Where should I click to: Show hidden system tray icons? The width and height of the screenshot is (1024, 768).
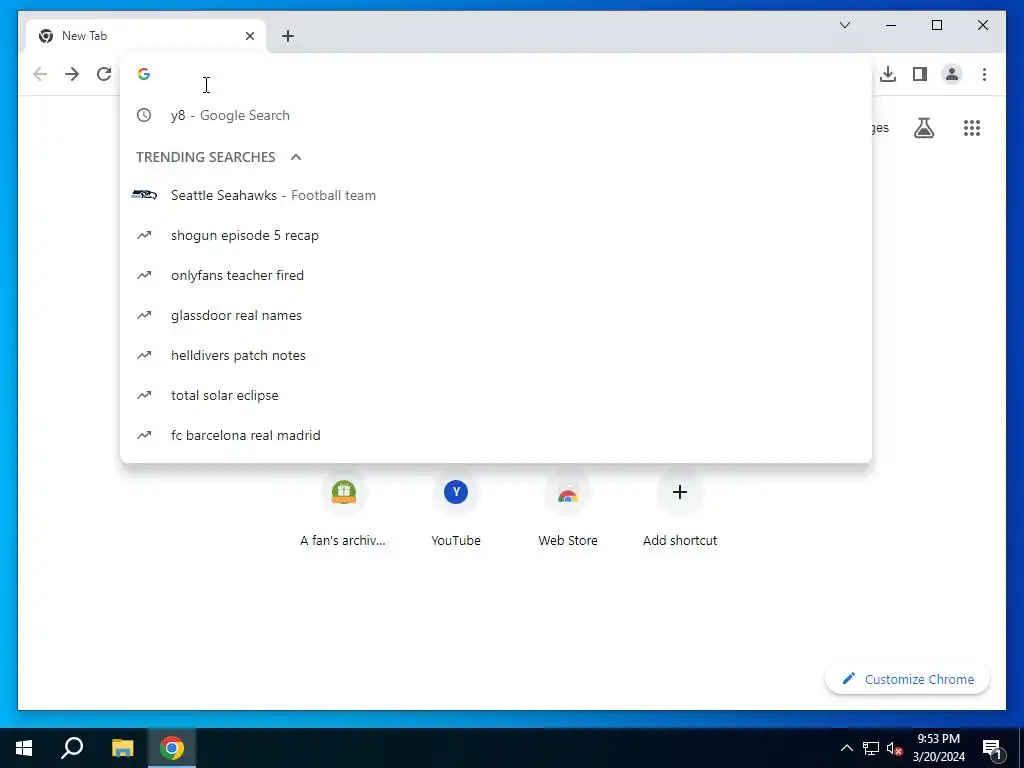[846, 748]
